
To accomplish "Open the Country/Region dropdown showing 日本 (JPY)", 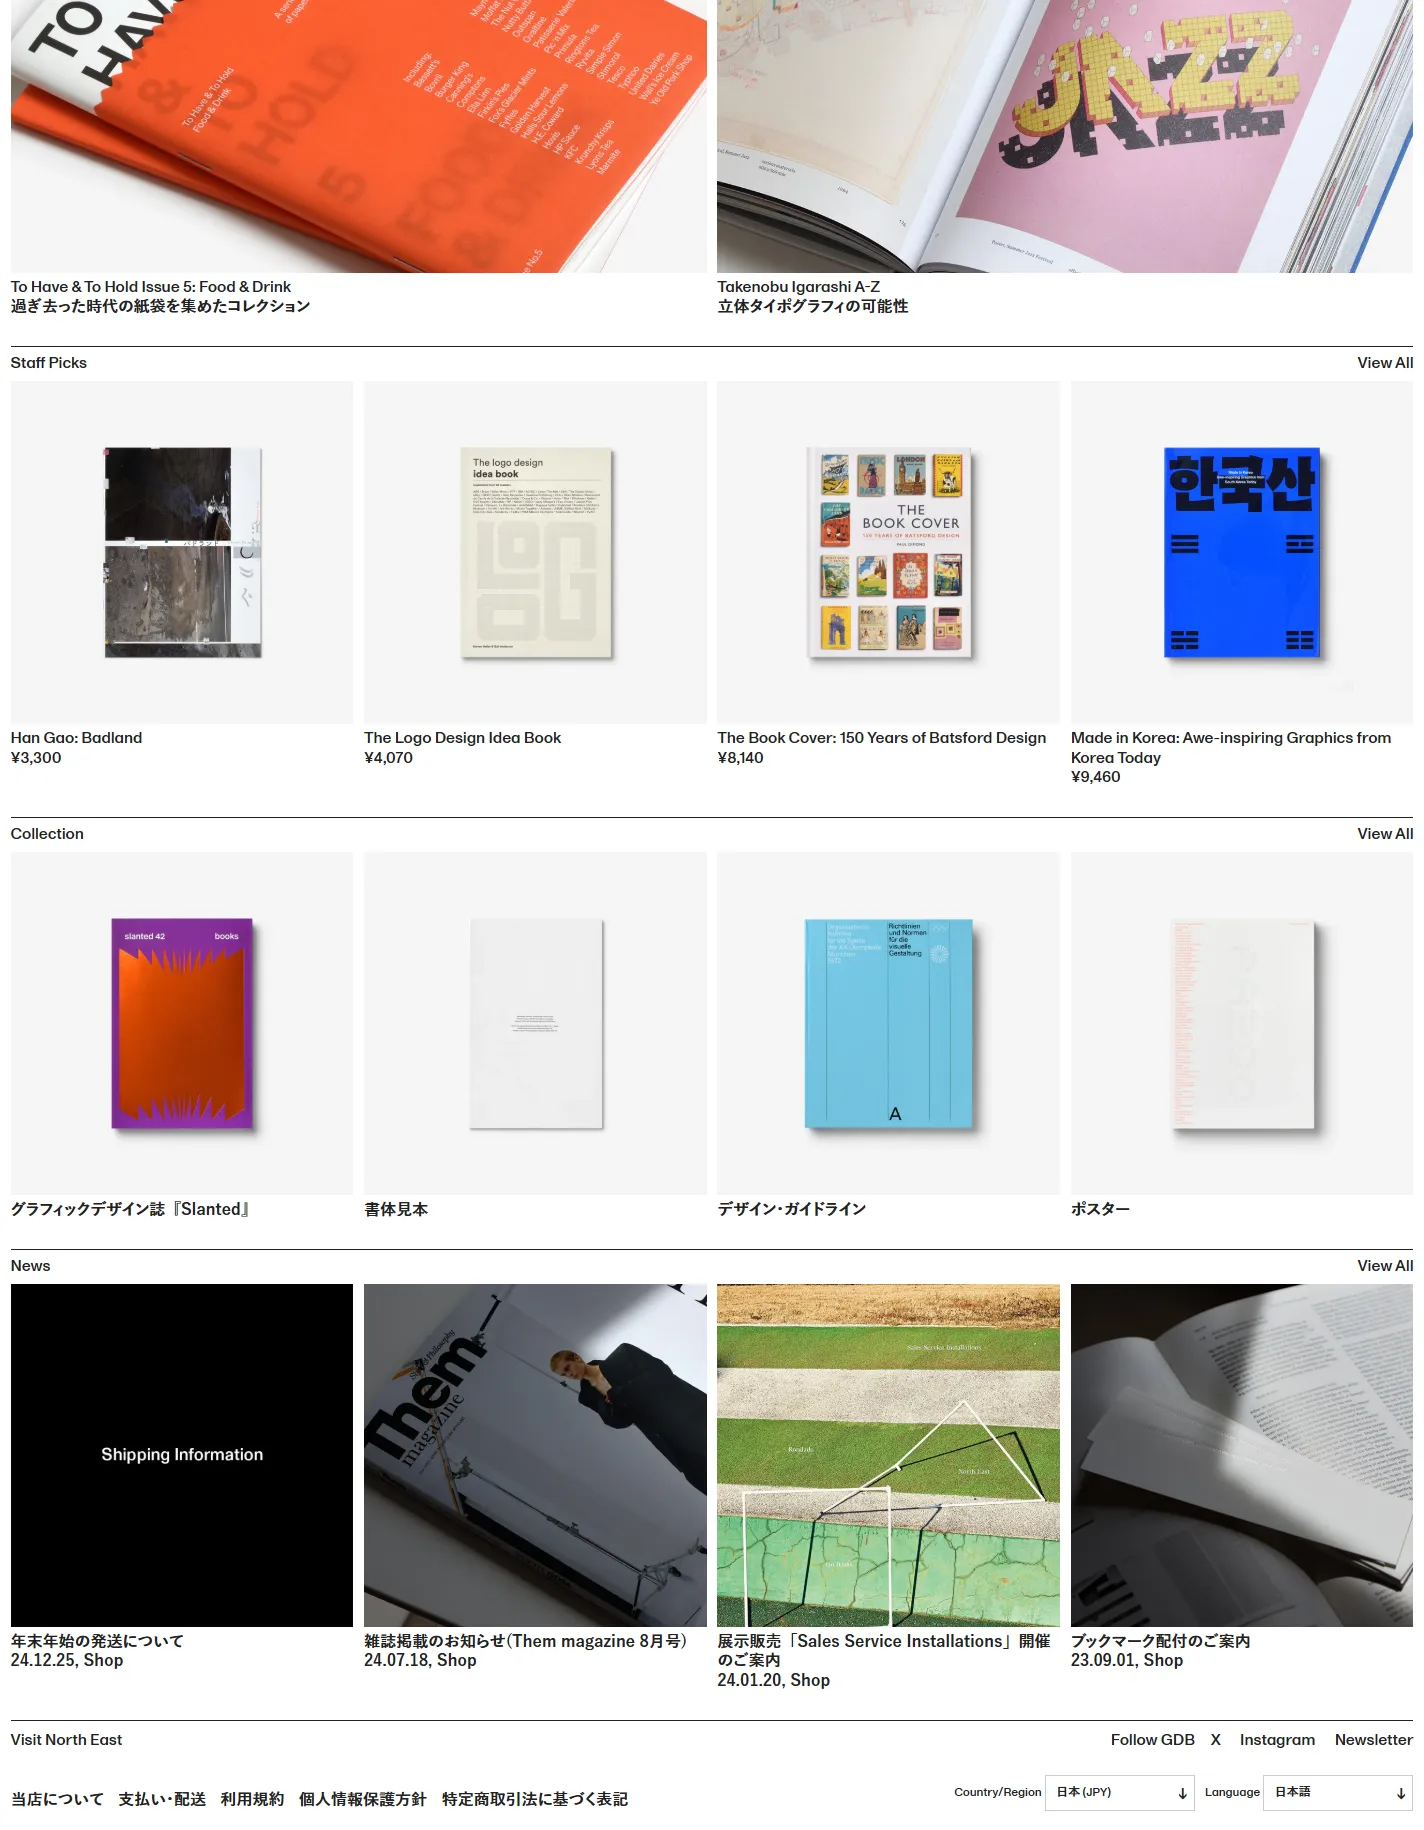I will pos(1120,1792).
